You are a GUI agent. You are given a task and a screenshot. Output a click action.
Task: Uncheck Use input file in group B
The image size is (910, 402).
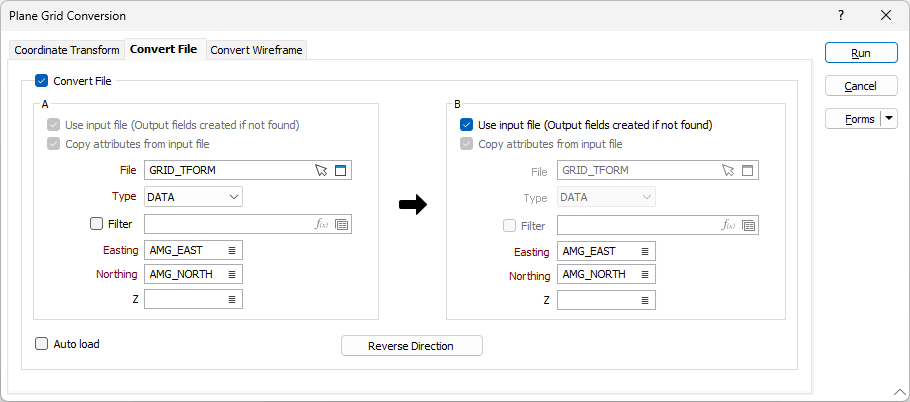click(x=466, y=125)
